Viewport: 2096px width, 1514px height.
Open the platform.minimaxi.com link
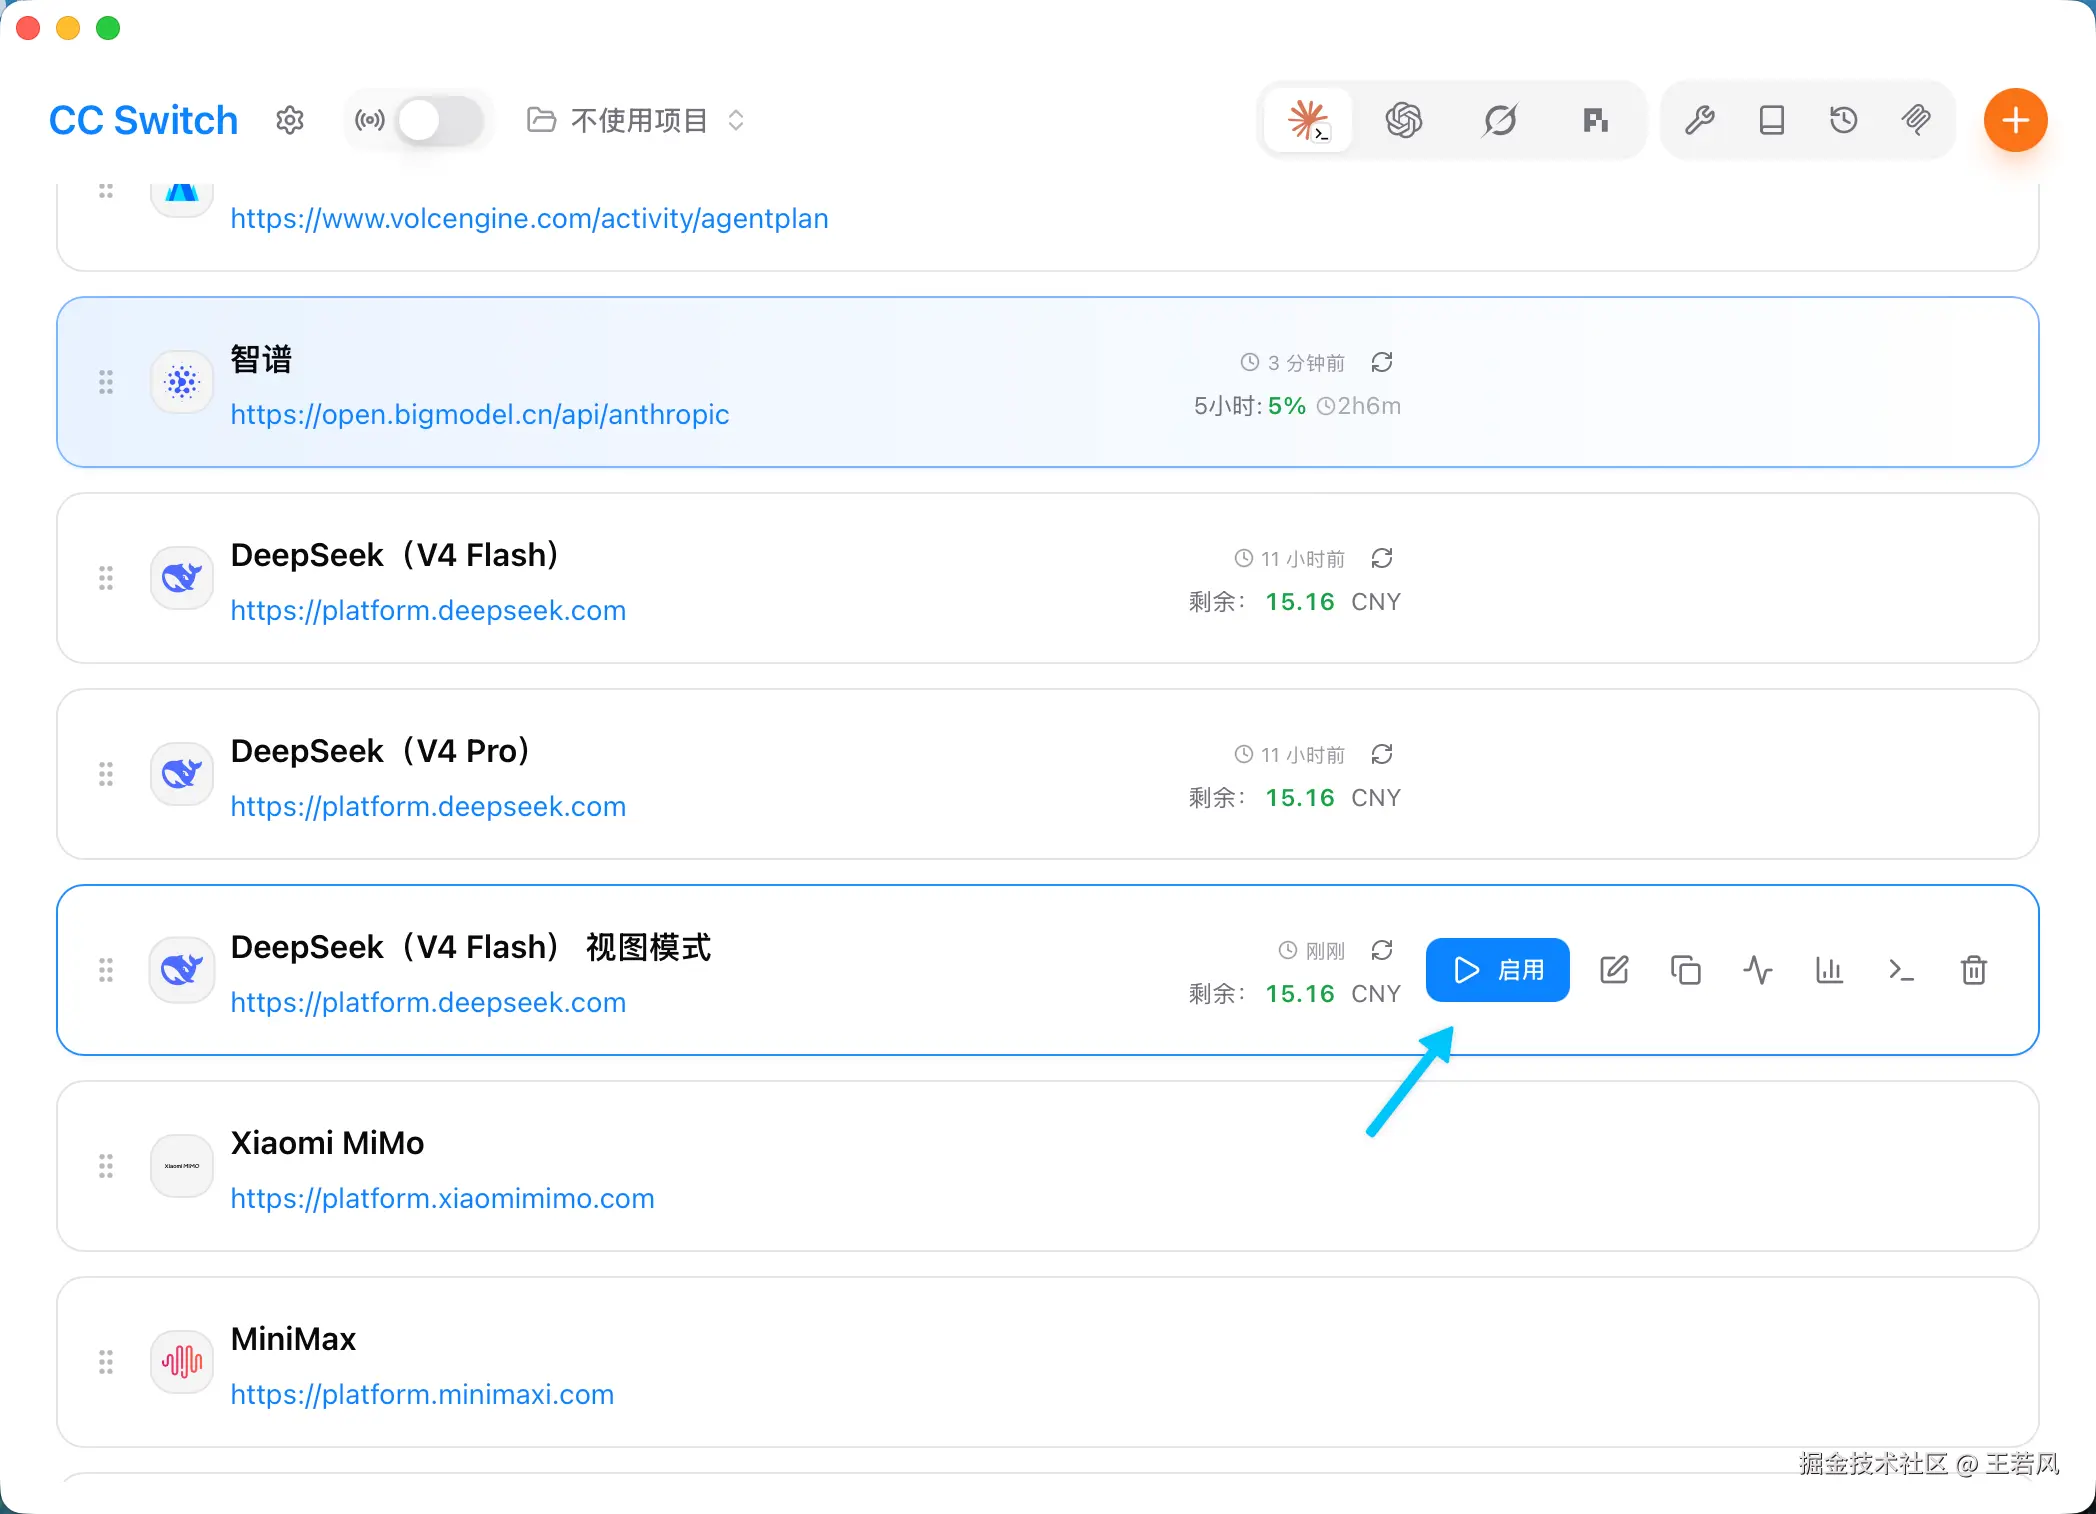click(x=422, y=1394)
